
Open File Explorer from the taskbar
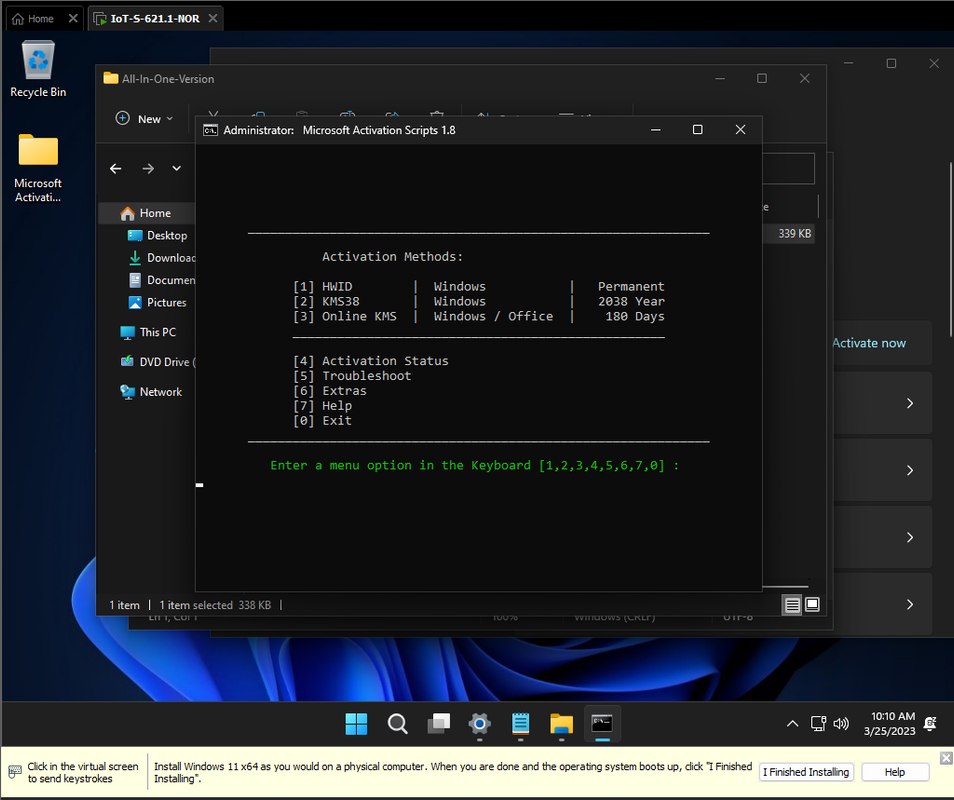[x=562, y=724]
